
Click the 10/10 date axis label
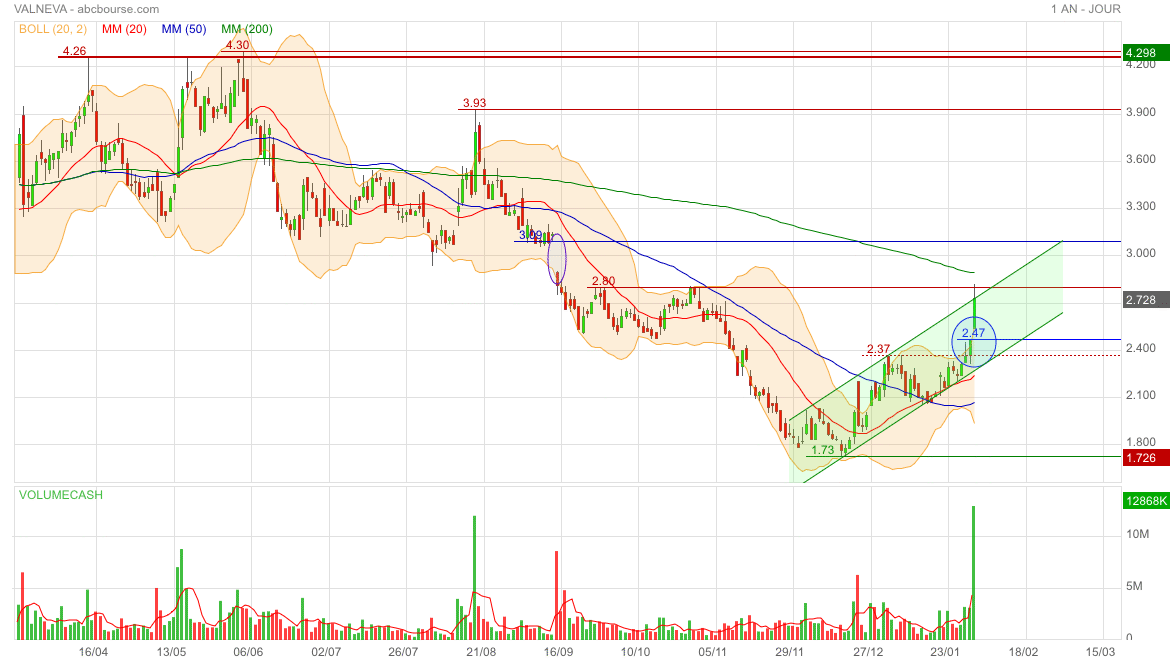click(635, 652)
